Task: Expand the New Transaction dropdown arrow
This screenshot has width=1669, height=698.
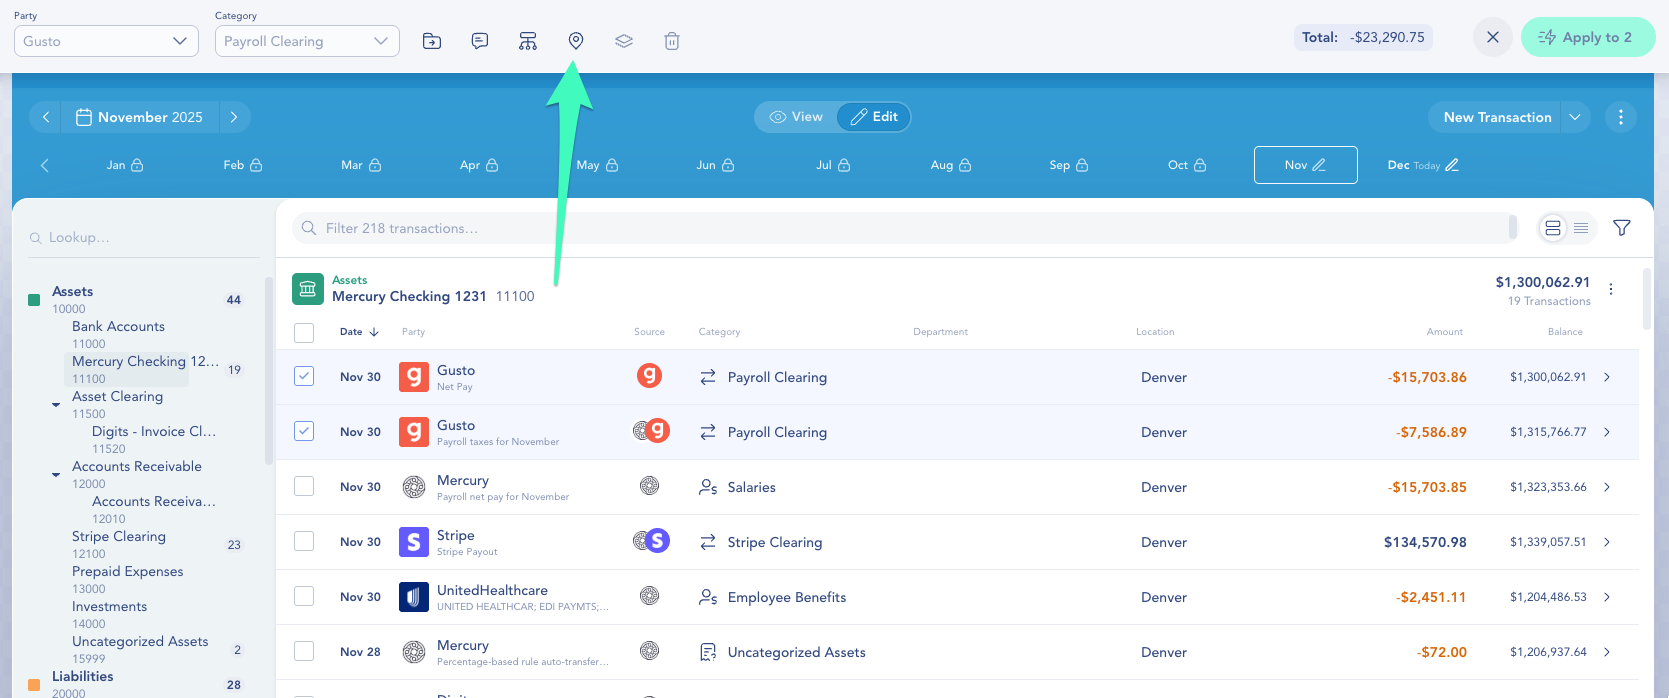Action: (x=1575, y=117)
